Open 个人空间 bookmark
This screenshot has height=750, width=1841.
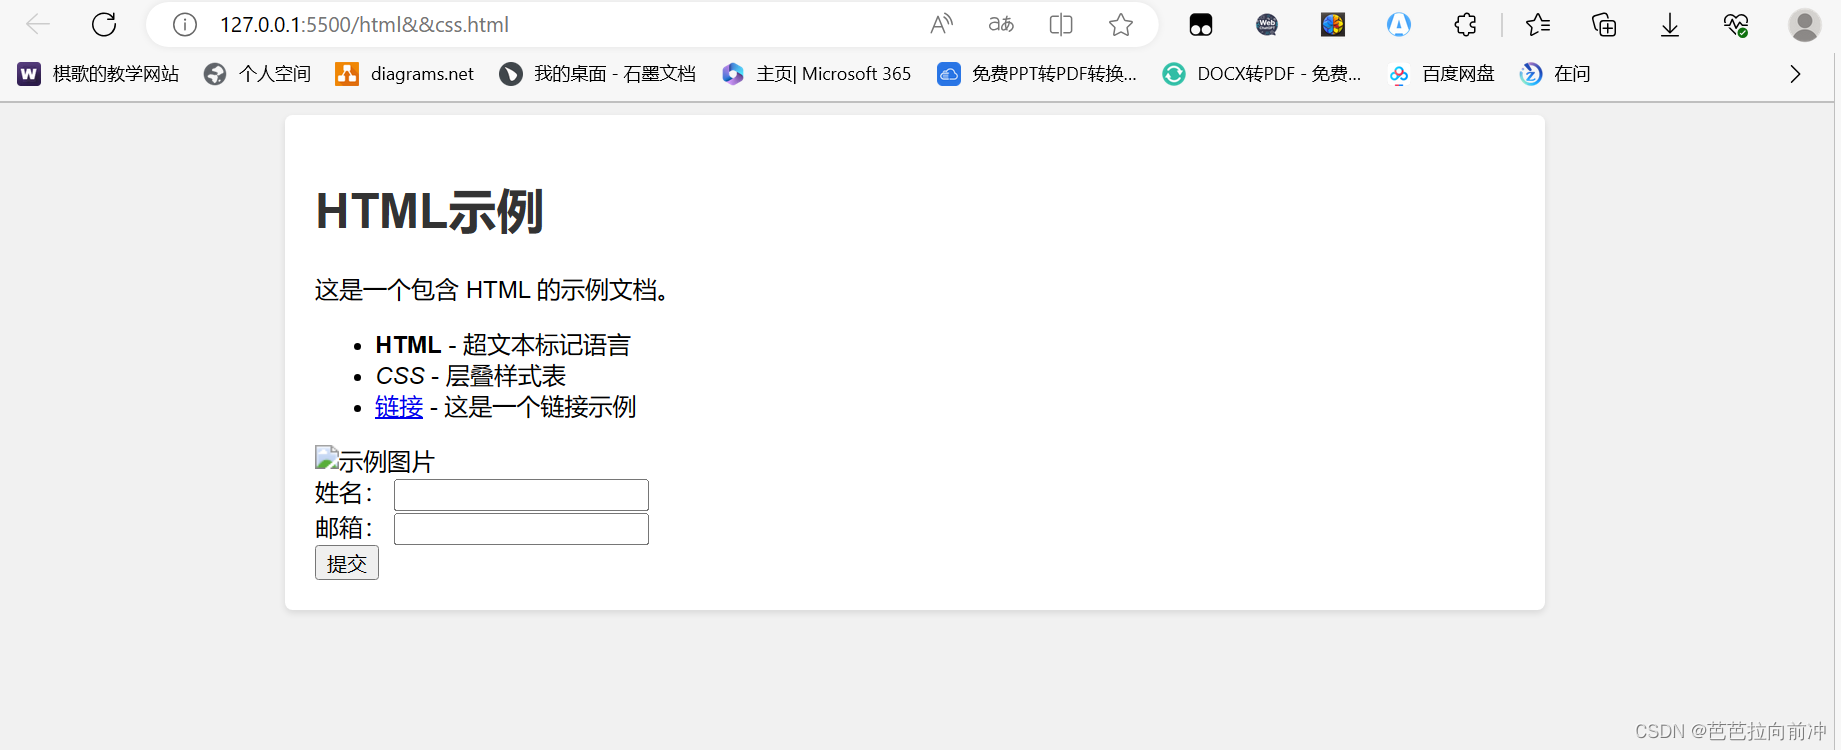pos(257,74)
